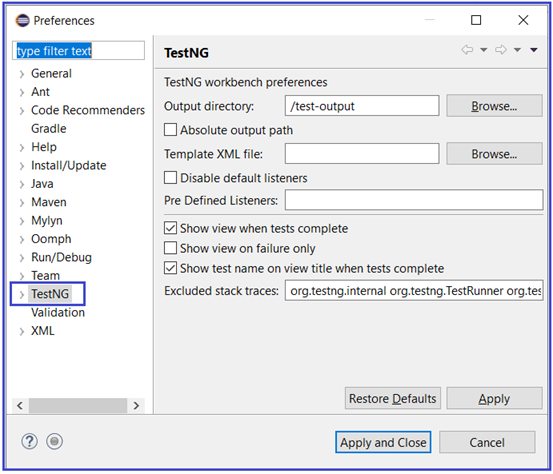Click Restore Defaults button

click(393, 399)
